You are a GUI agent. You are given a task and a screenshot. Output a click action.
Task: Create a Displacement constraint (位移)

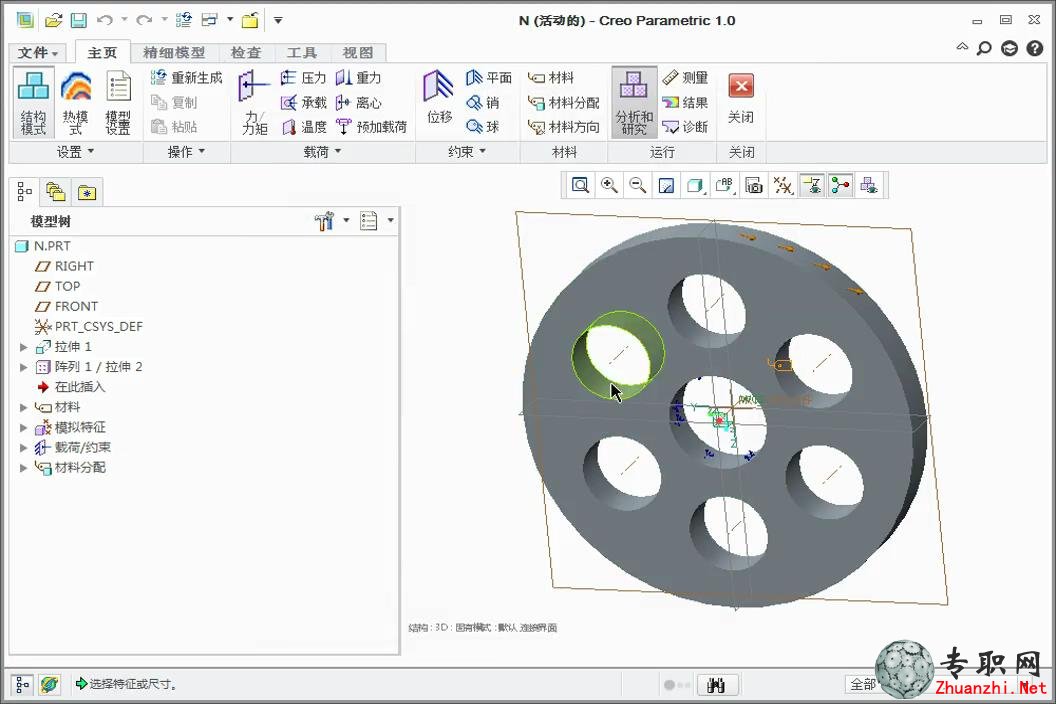coord(439,98)
